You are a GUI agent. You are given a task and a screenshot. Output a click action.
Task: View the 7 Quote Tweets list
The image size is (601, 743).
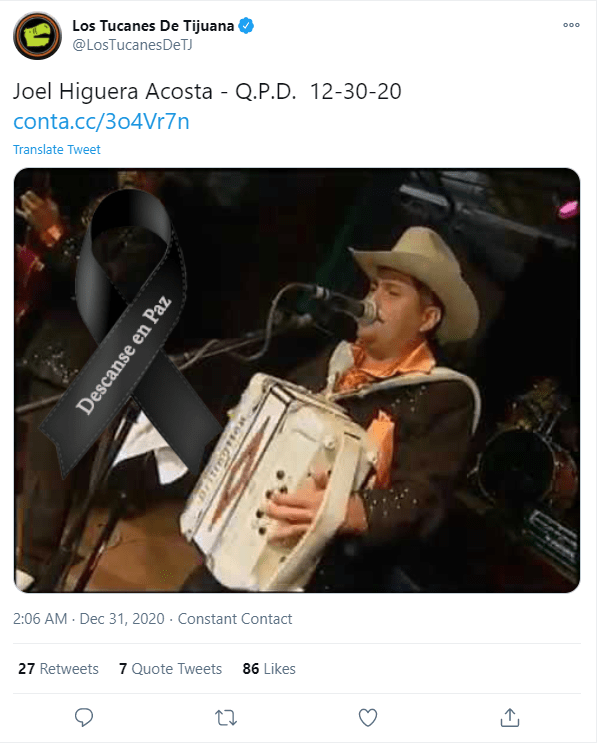pos(170,669)
